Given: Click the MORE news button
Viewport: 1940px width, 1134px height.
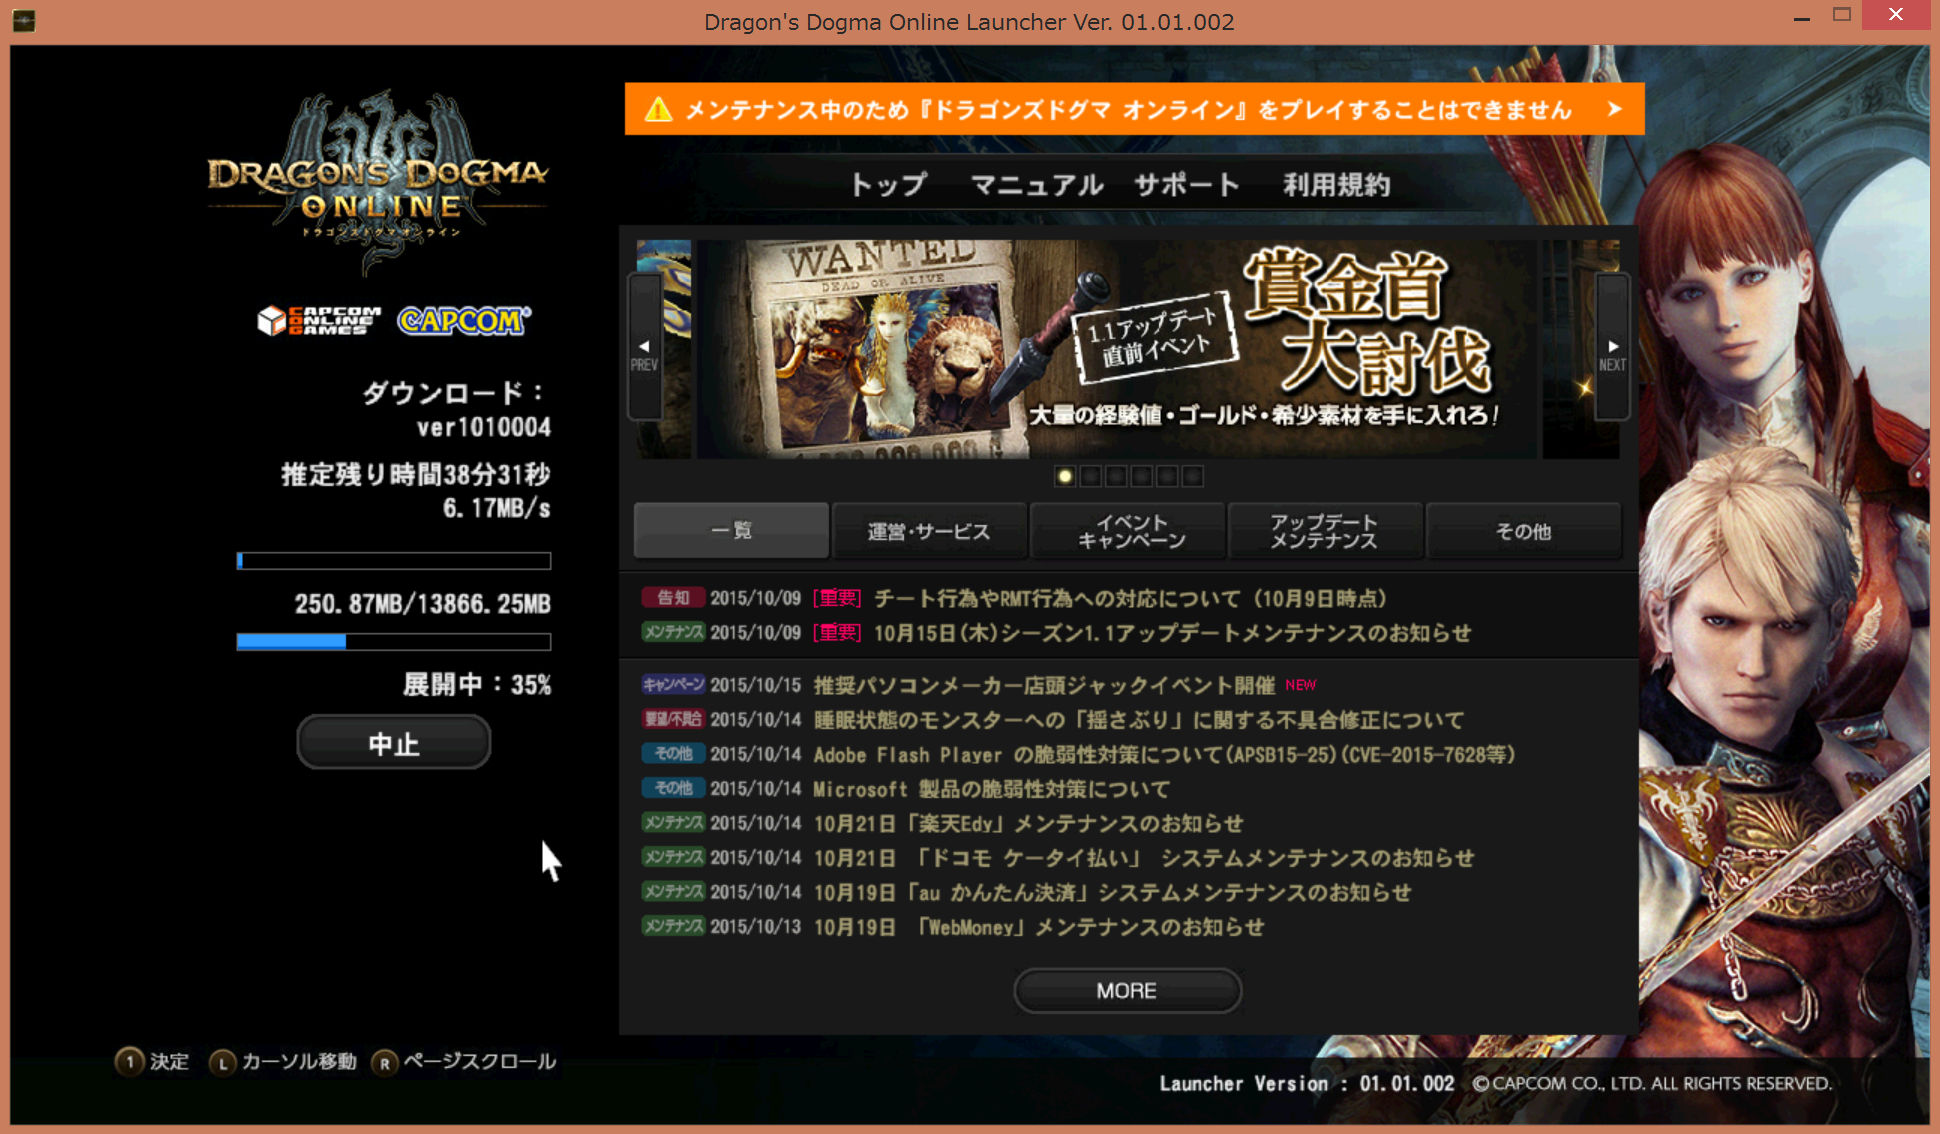Looking at the screenshot, I should click(x=1127, y=990).
